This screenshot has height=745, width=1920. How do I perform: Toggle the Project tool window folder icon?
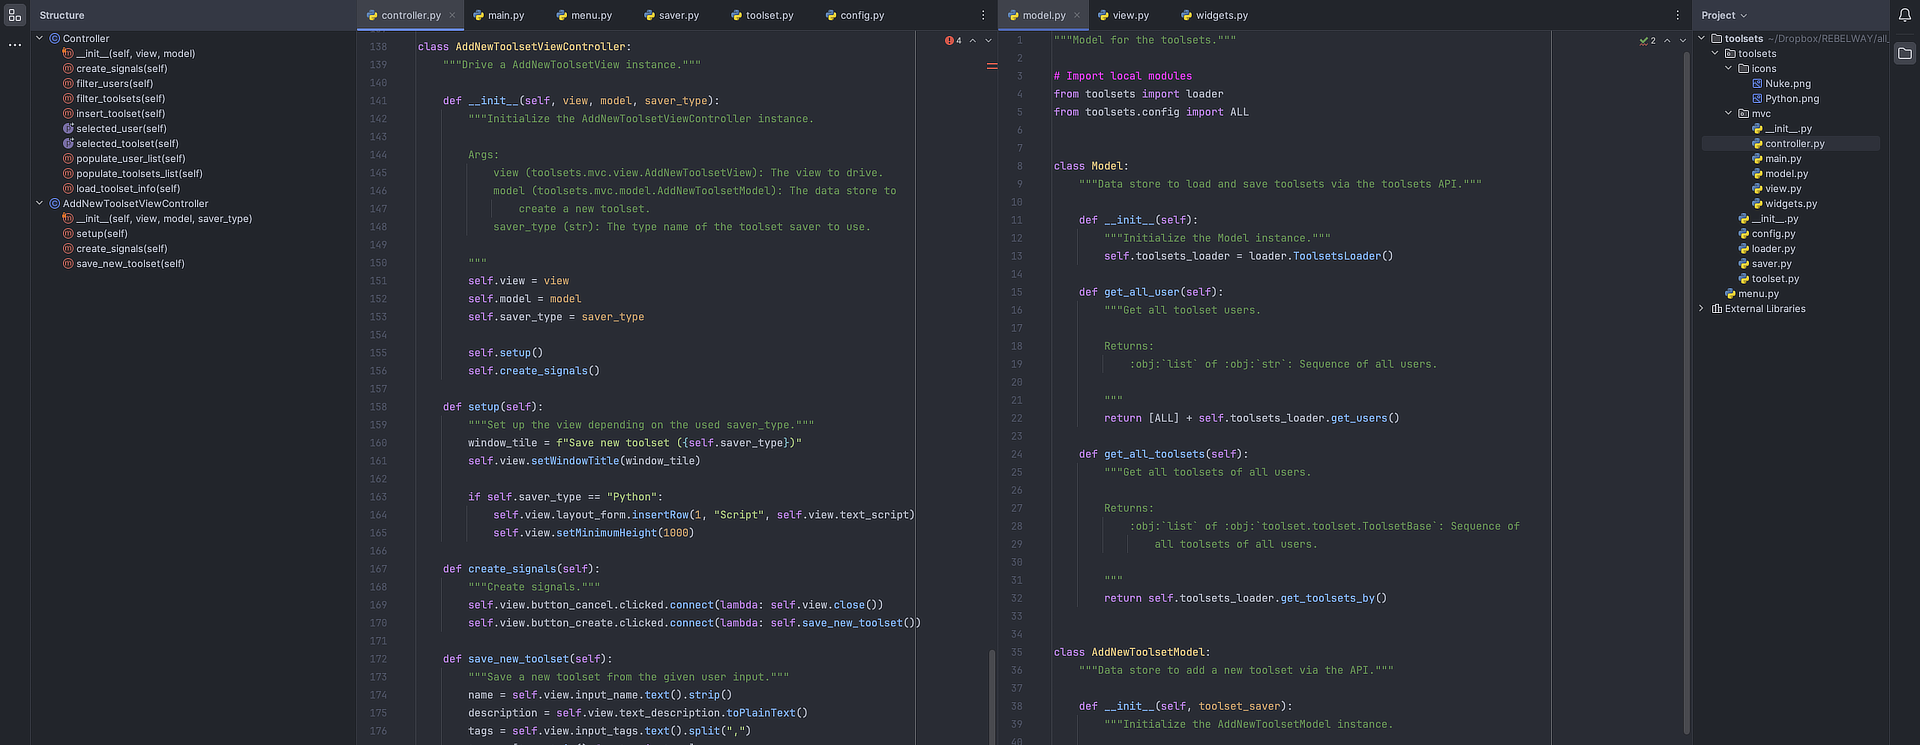(1905, 53)
